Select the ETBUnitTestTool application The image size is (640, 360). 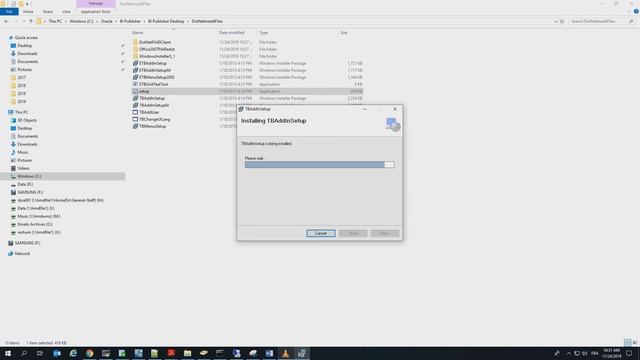coord(153,84)
